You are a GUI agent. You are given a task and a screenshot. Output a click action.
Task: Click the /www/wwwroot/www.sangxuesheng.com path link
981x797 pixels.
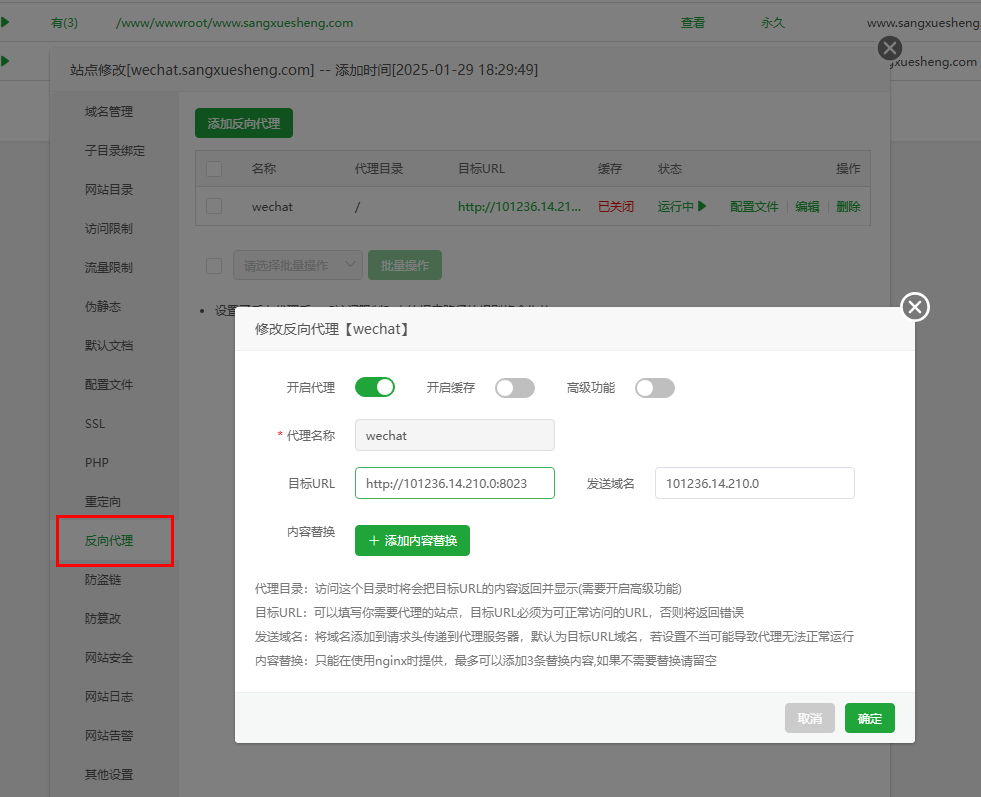coord(235,23)
